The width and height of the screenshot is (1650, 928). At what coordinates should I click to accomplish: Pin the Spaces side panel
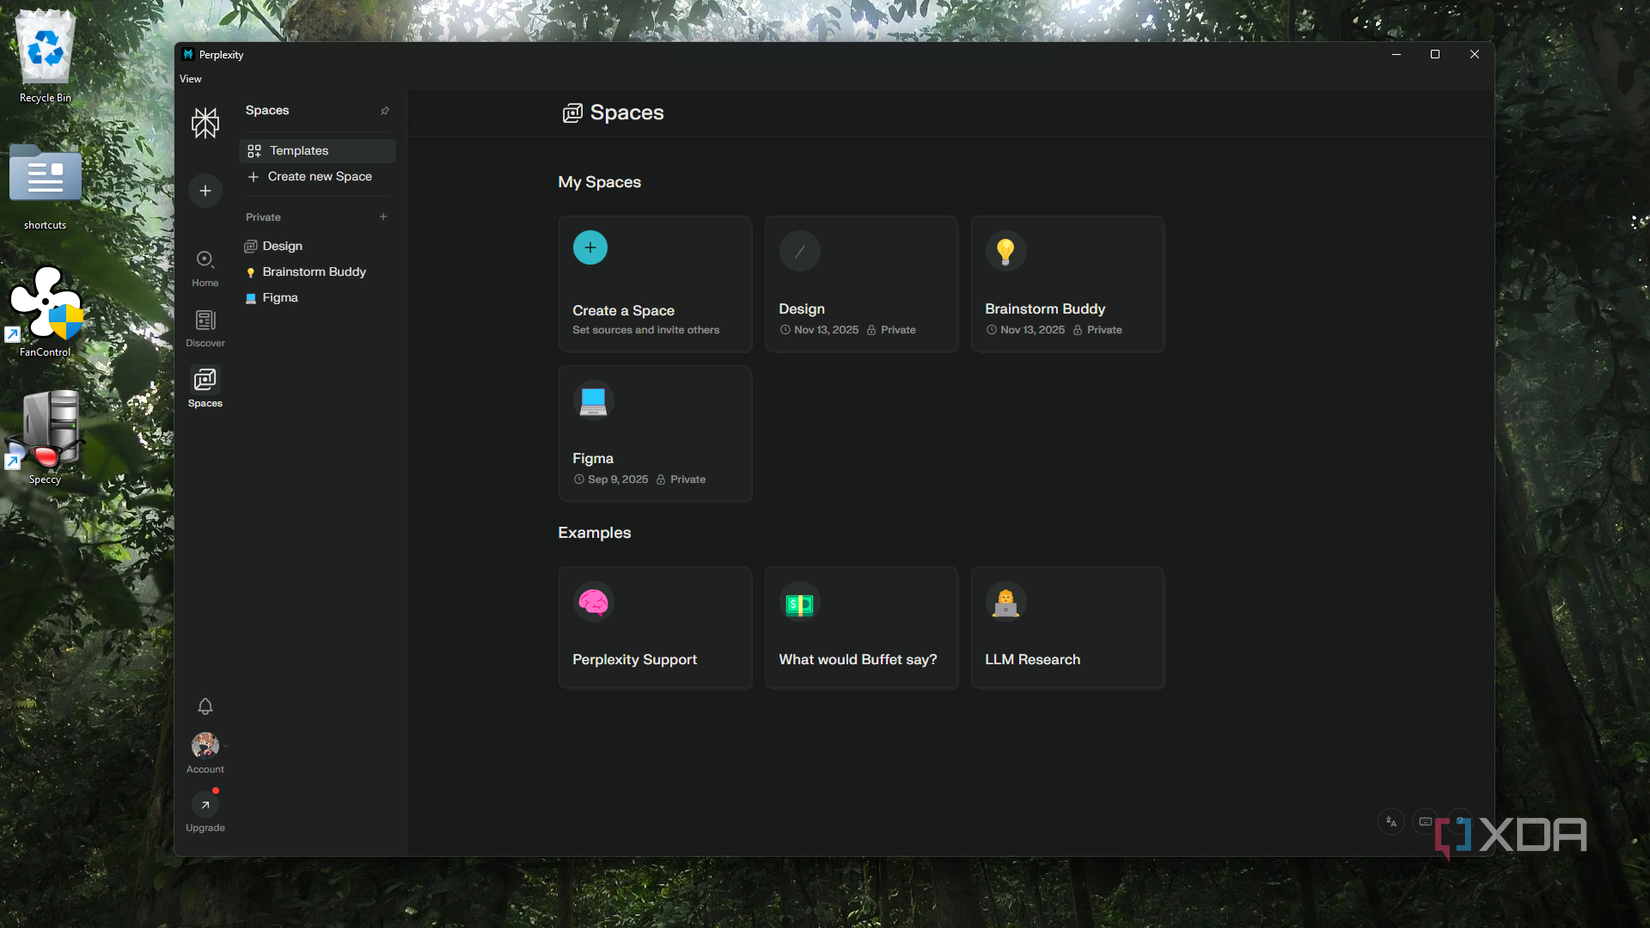click(x=385, y=111)
